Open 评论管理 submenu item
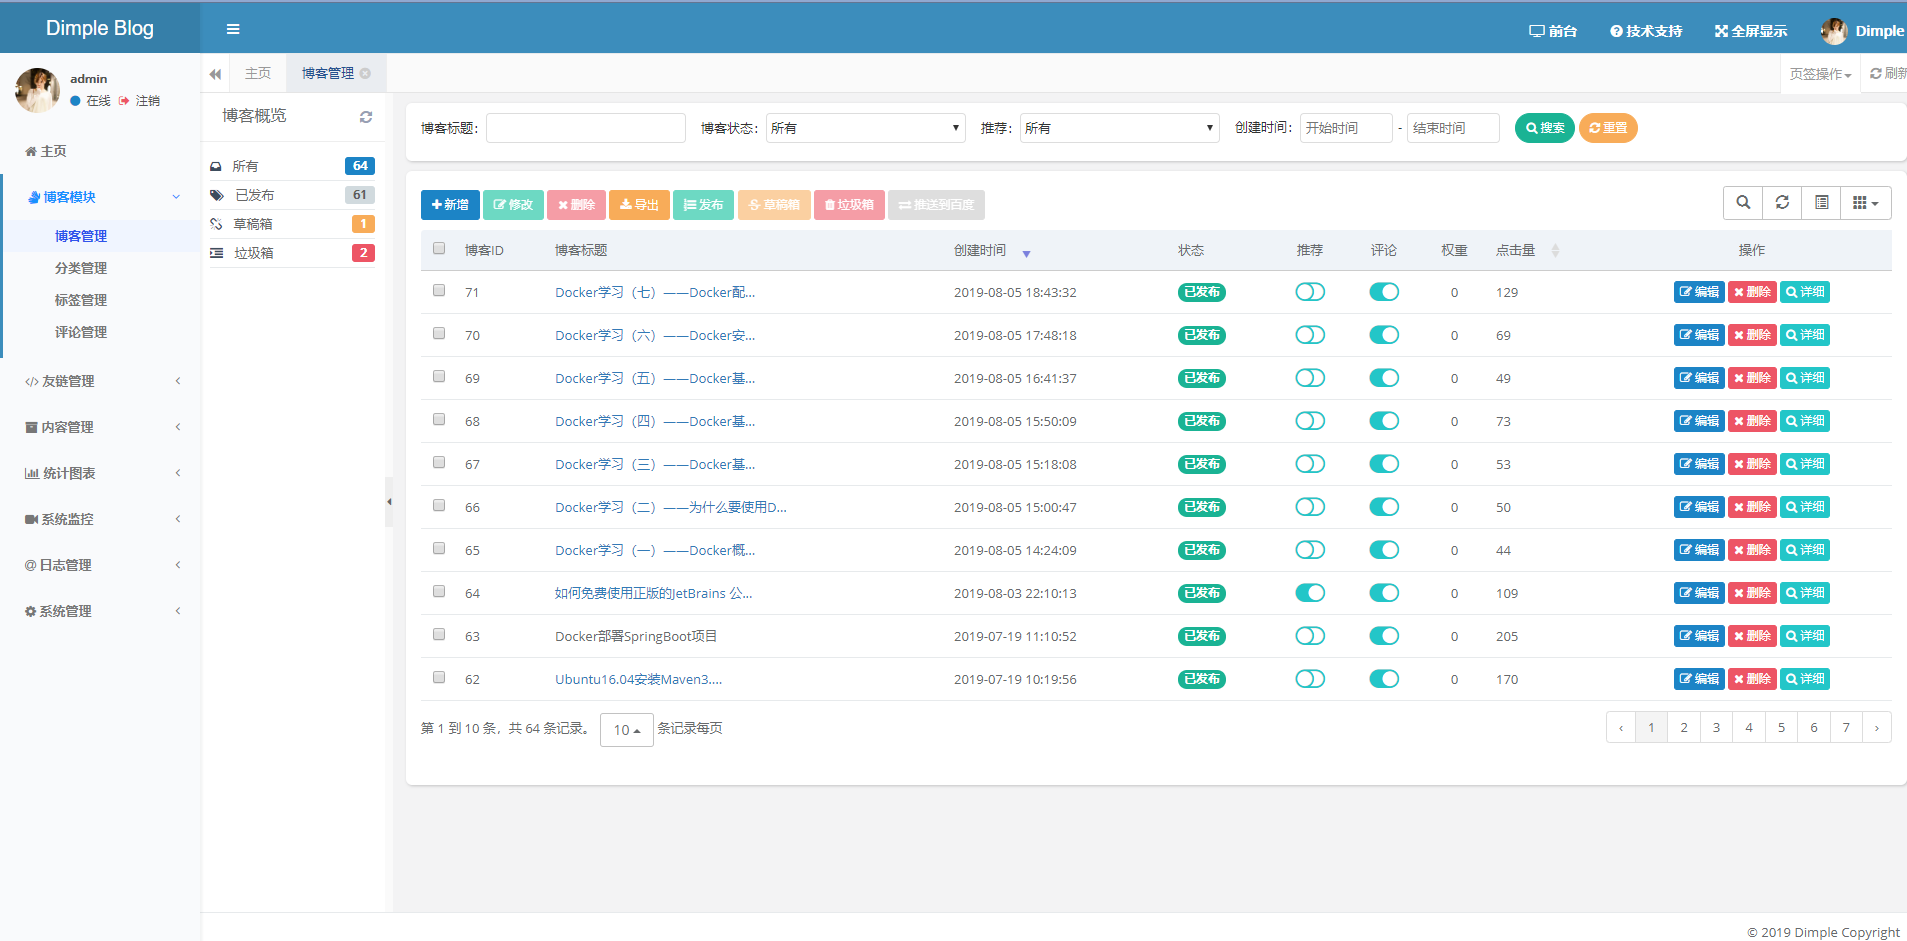Viewport: 1907px width, 941px height. 81,332
